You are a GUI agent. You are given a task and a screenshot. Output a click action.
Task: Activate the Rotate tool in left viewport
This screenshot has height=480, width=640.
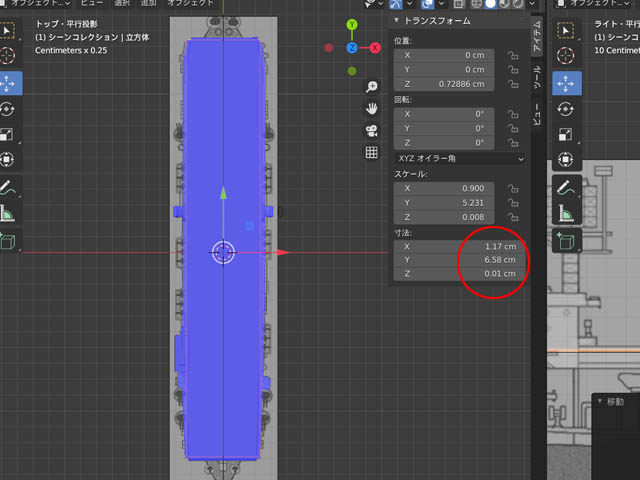(7, 109)
